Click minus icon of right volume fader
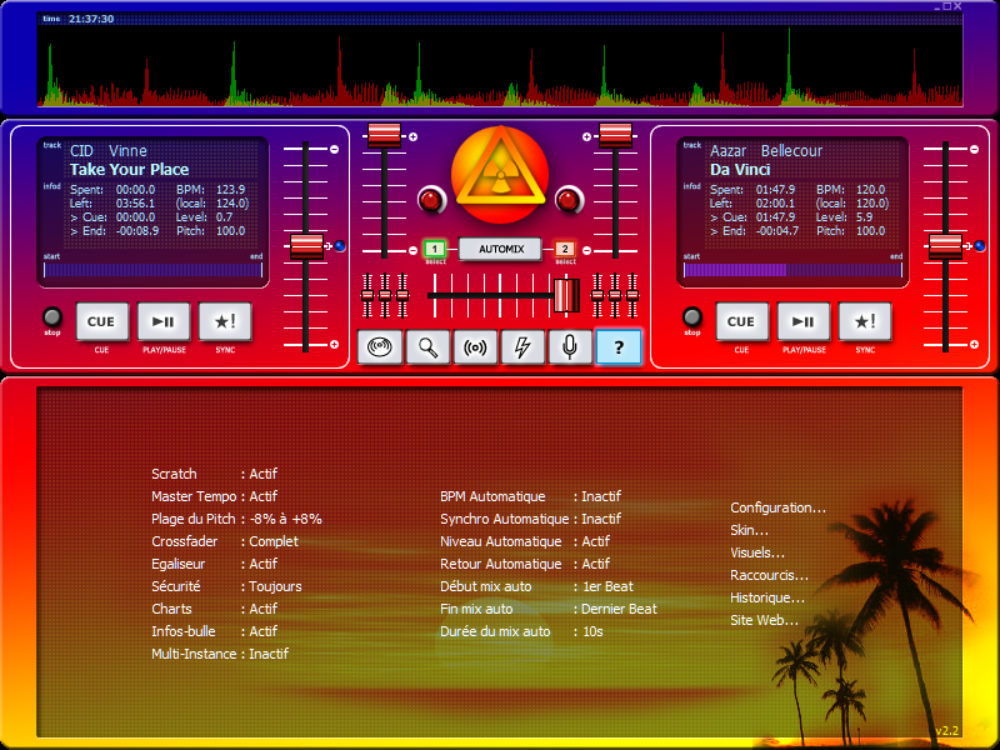Viewport: 1000px width, 750px height. [587, 251]
